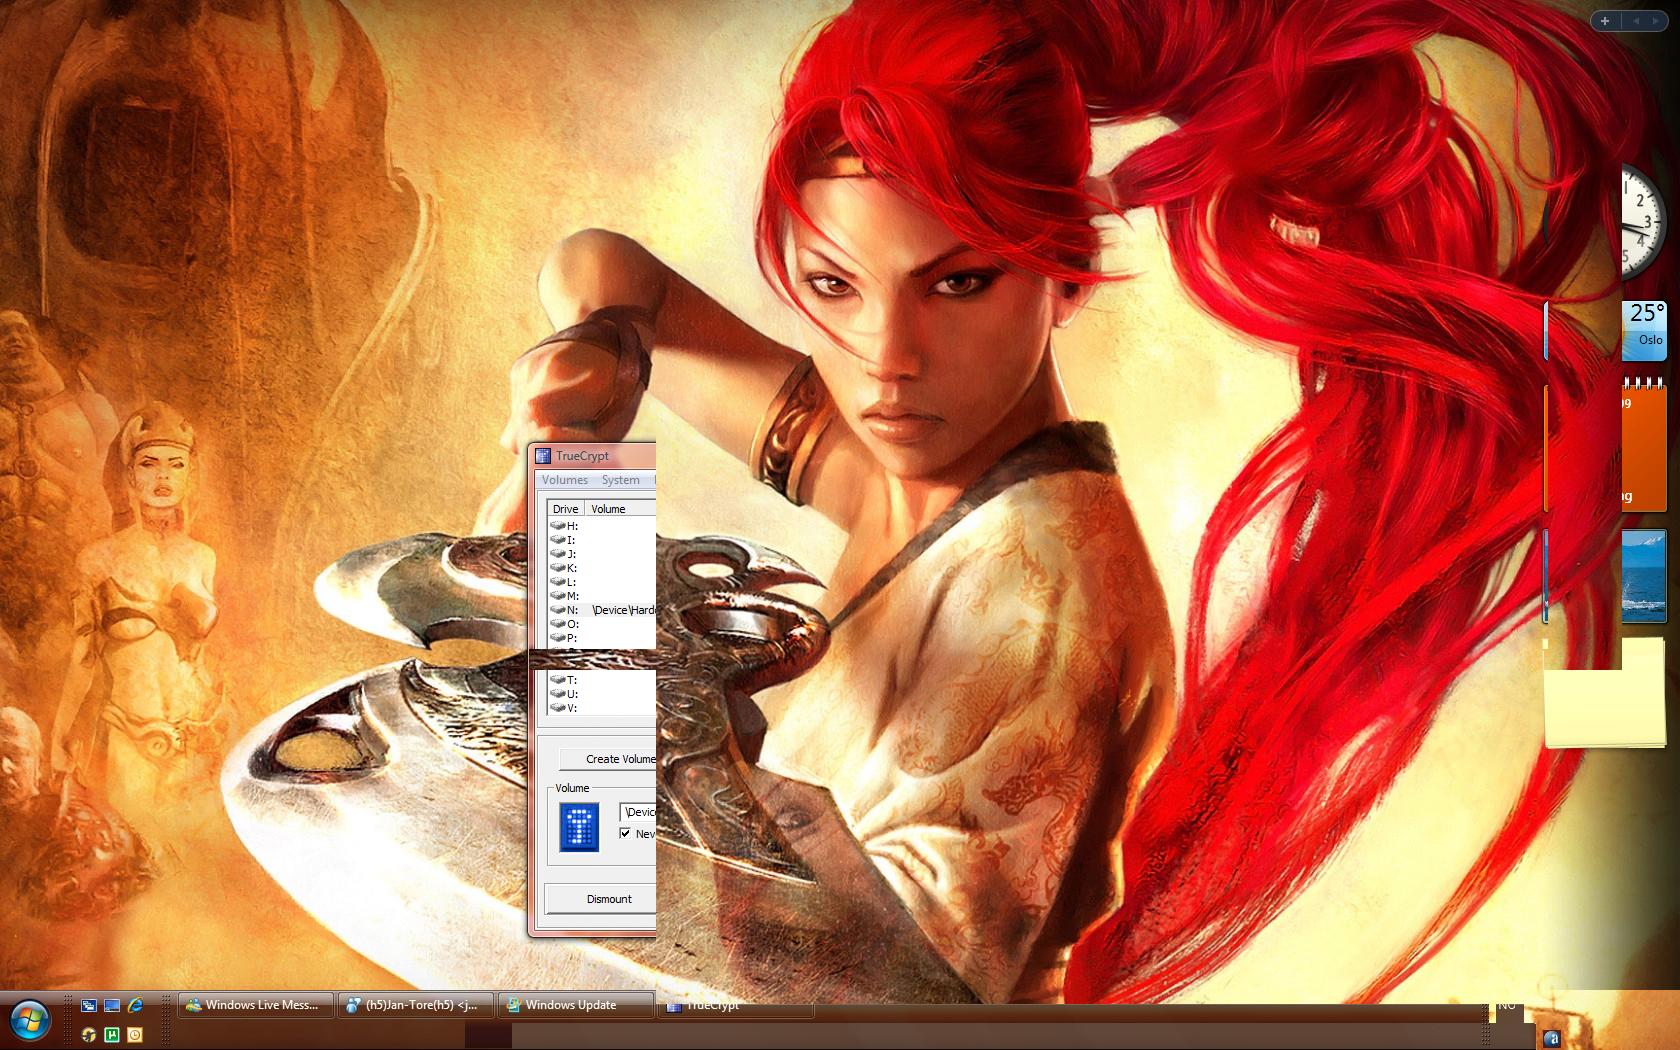Click the blue TrueCrypt volume logo
The height and width of the screenshot is (1050, 1680).
point(579,827)
